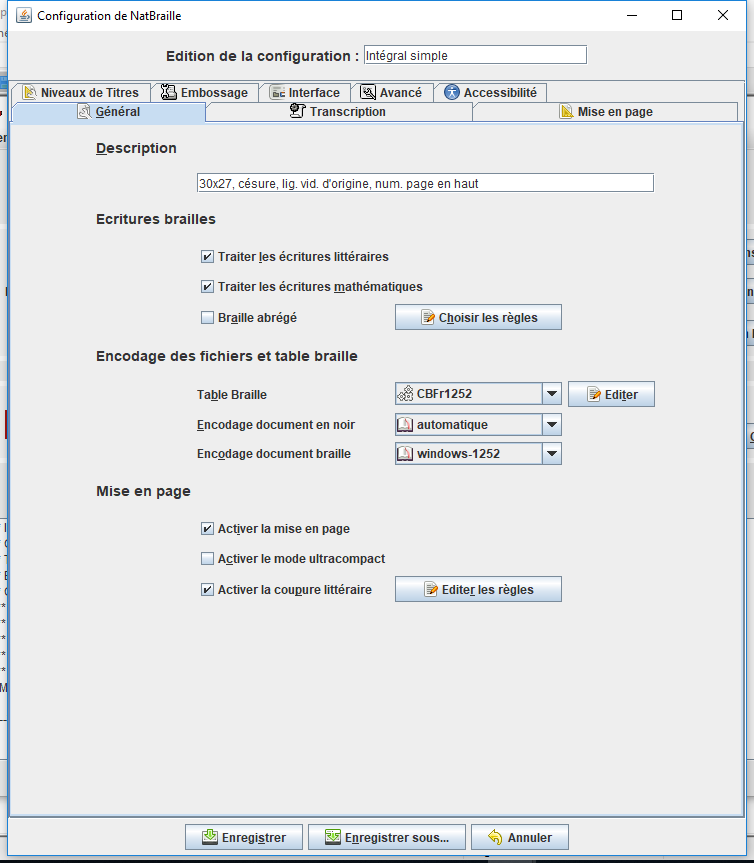Click the Mise en page ruler icon
Viewport: 754px width, 863px height.
click(566, 111)
